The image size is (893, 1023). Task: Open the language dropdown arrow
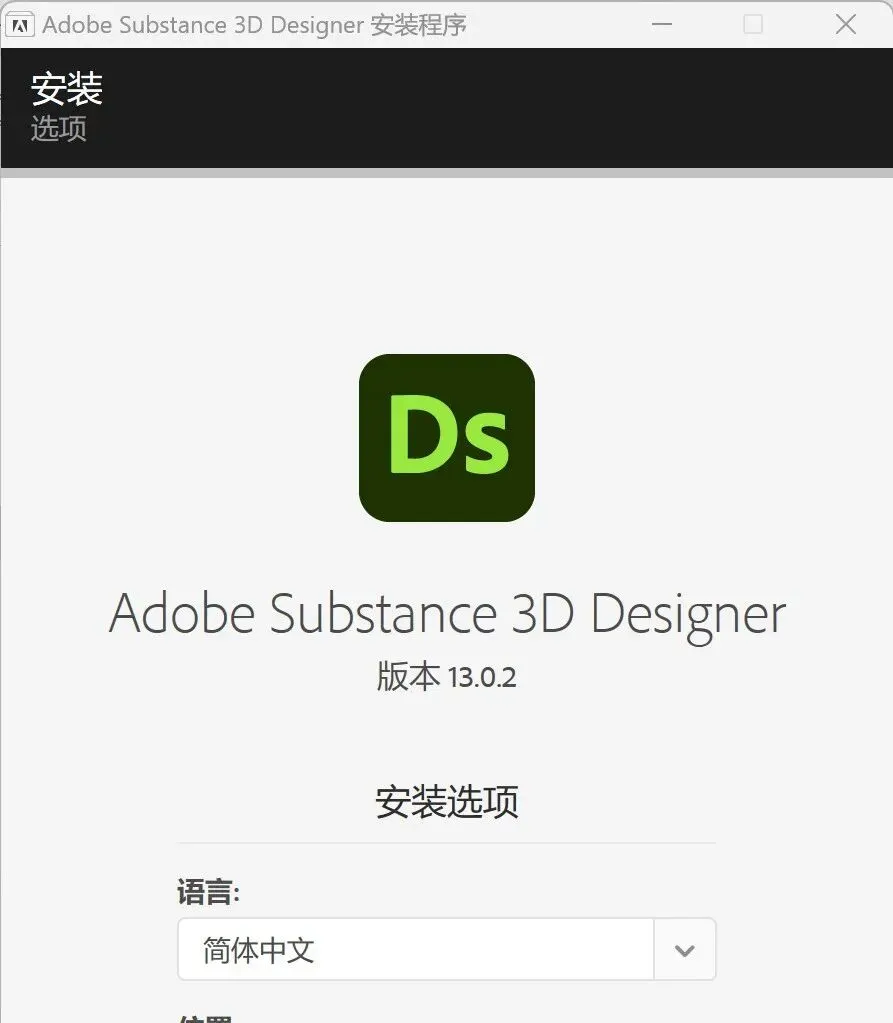pos(684,949)
